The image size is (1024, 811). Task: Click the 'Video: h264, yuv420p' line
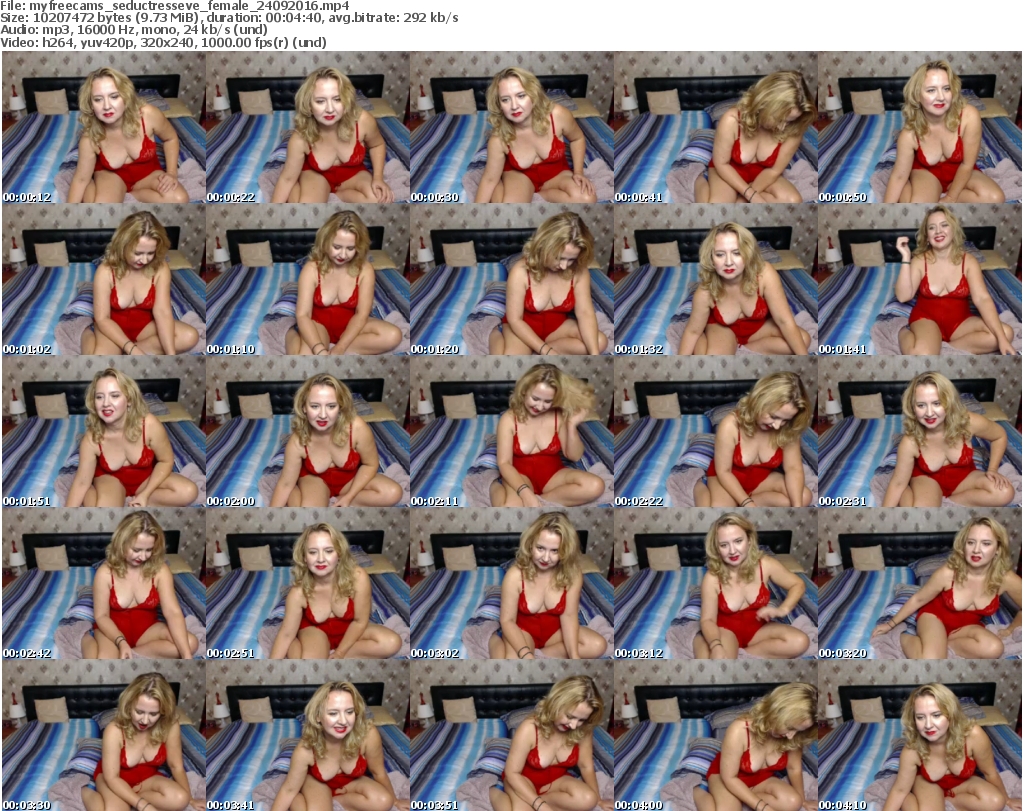[x=163, y=42]
